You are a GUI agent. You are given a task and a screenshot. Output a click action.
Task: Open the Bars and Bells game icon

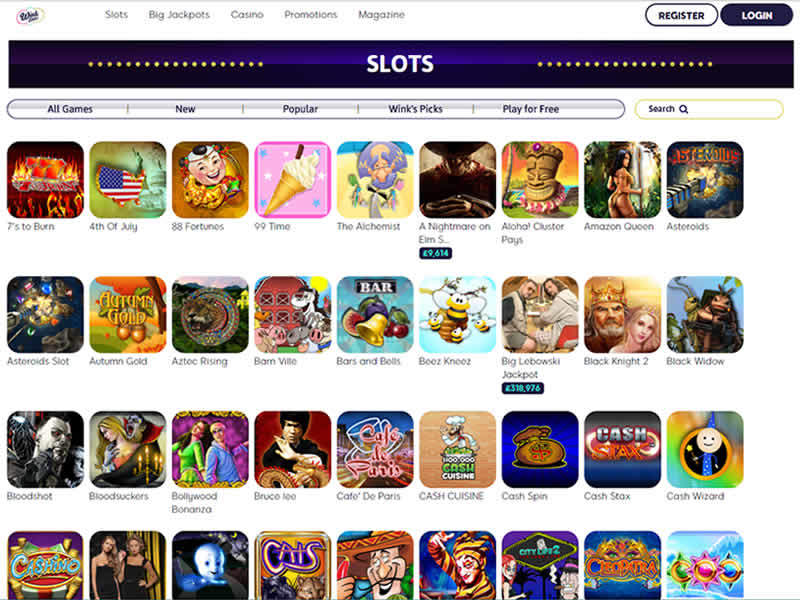coord(375,315)
